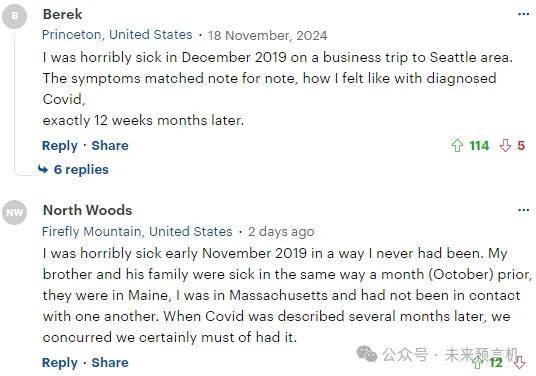Screen dimensions: 536x376
Task: Reply to North Woods' comment
Action: (59, 363)
